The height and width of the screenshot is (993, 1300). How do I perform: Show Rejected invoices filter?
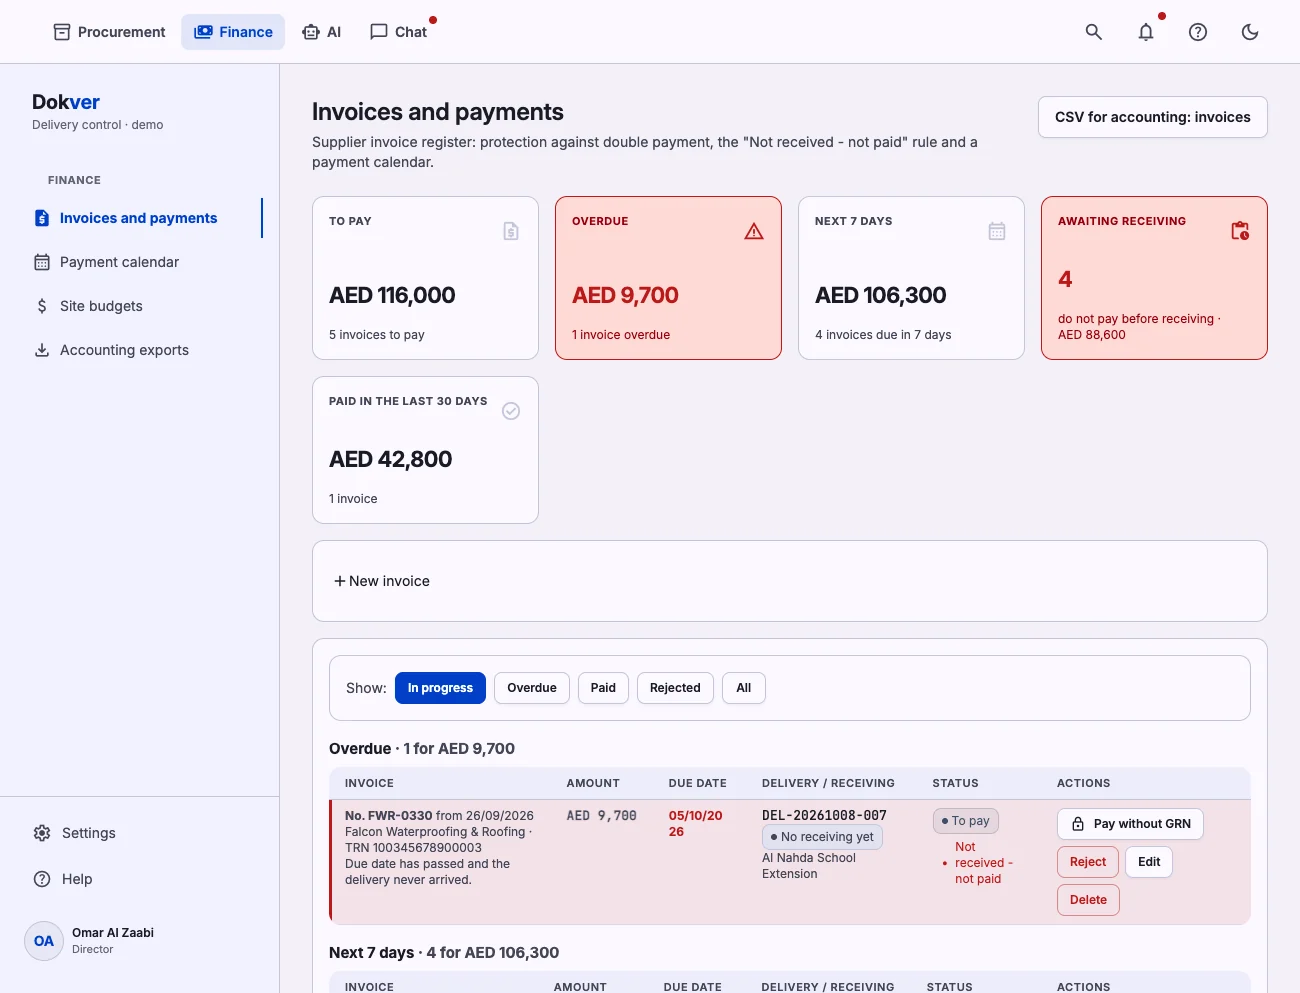[675, 688]
